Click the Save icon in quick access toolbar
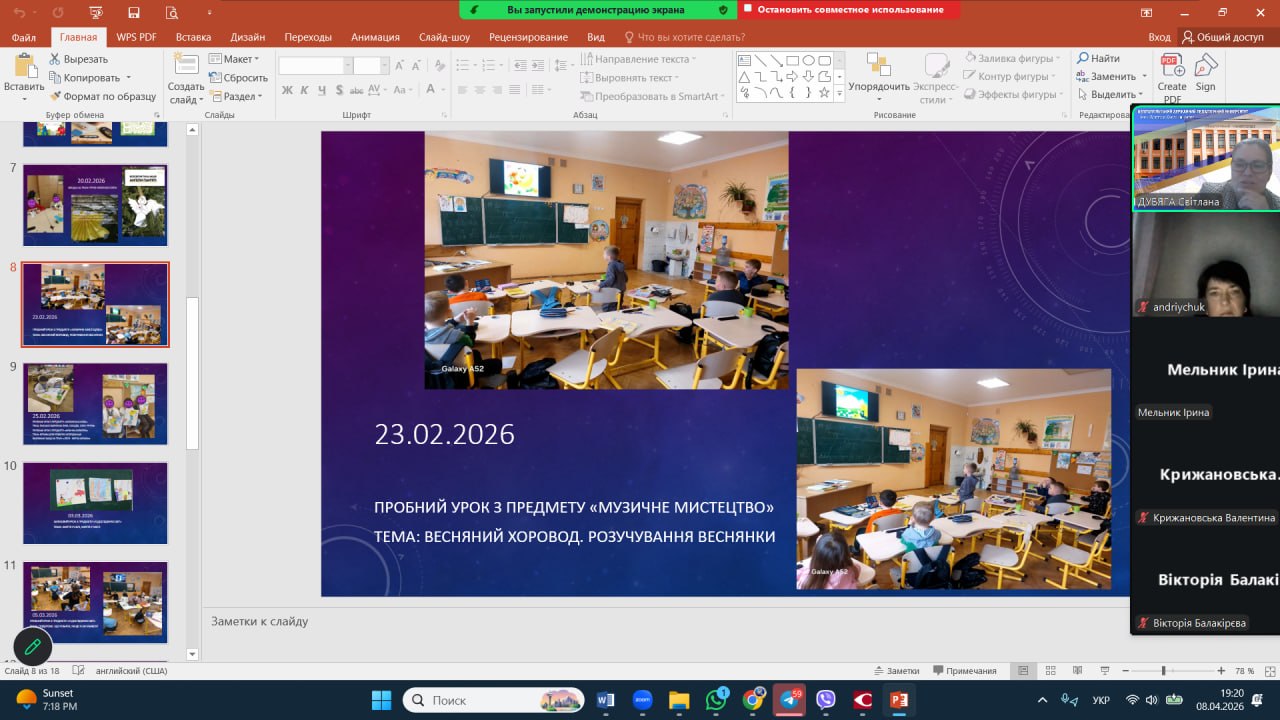The image size is (1280, 720). pos(134,12)
